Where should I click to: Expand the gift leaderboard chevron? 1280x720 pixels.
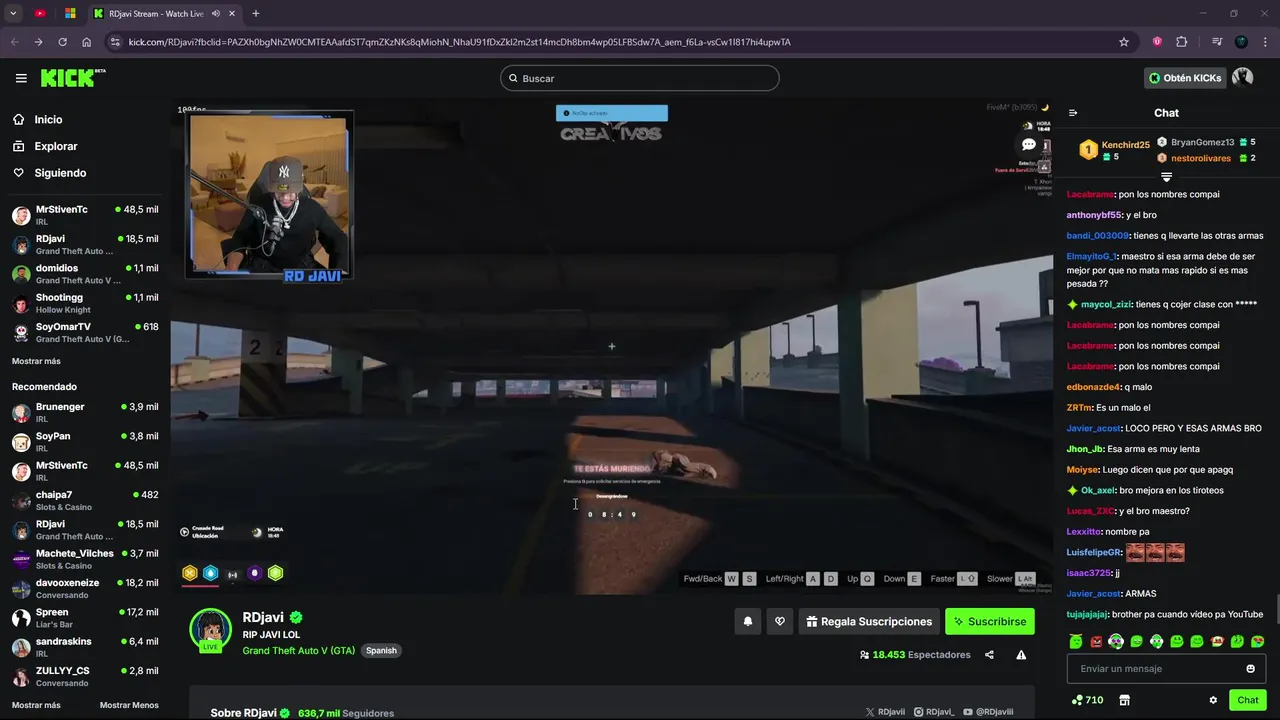pos(1166,177)
